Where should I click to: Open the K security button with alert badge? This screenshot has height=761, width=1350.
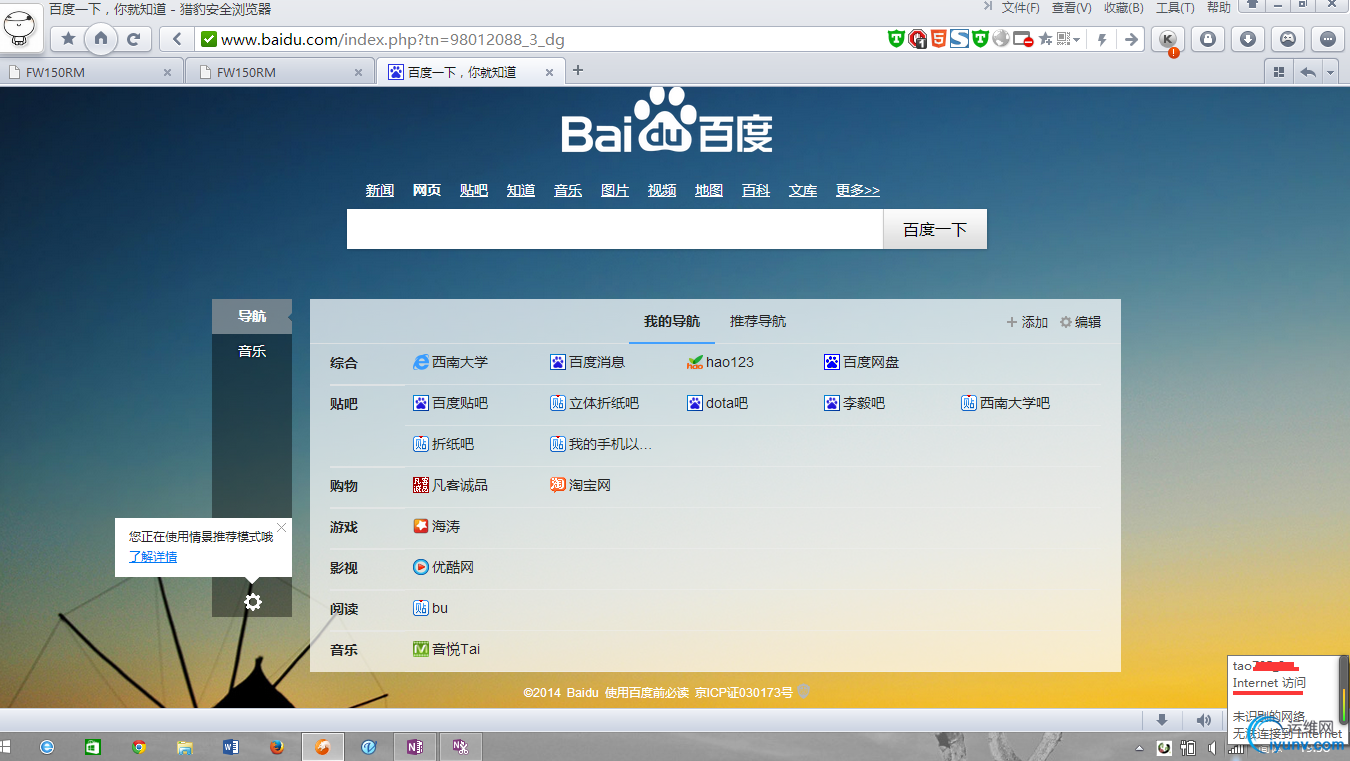point(1167,39)
